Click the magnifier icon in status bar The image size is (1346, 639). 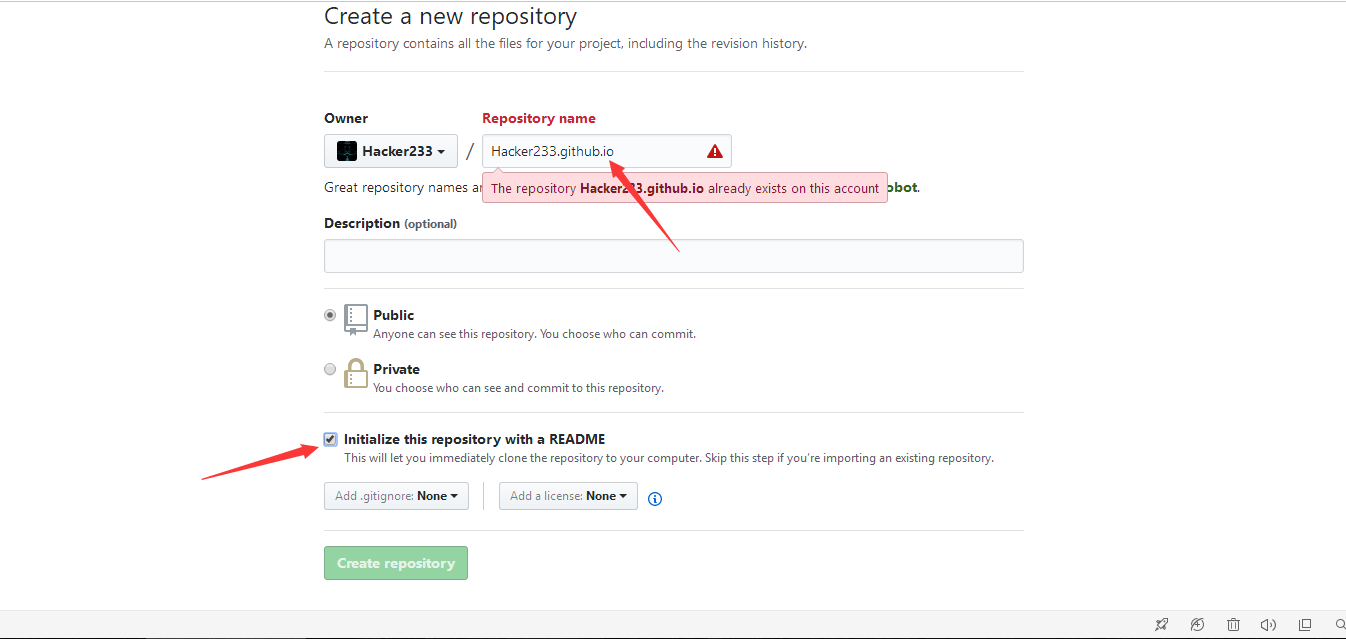click(x=1340, y=624)
